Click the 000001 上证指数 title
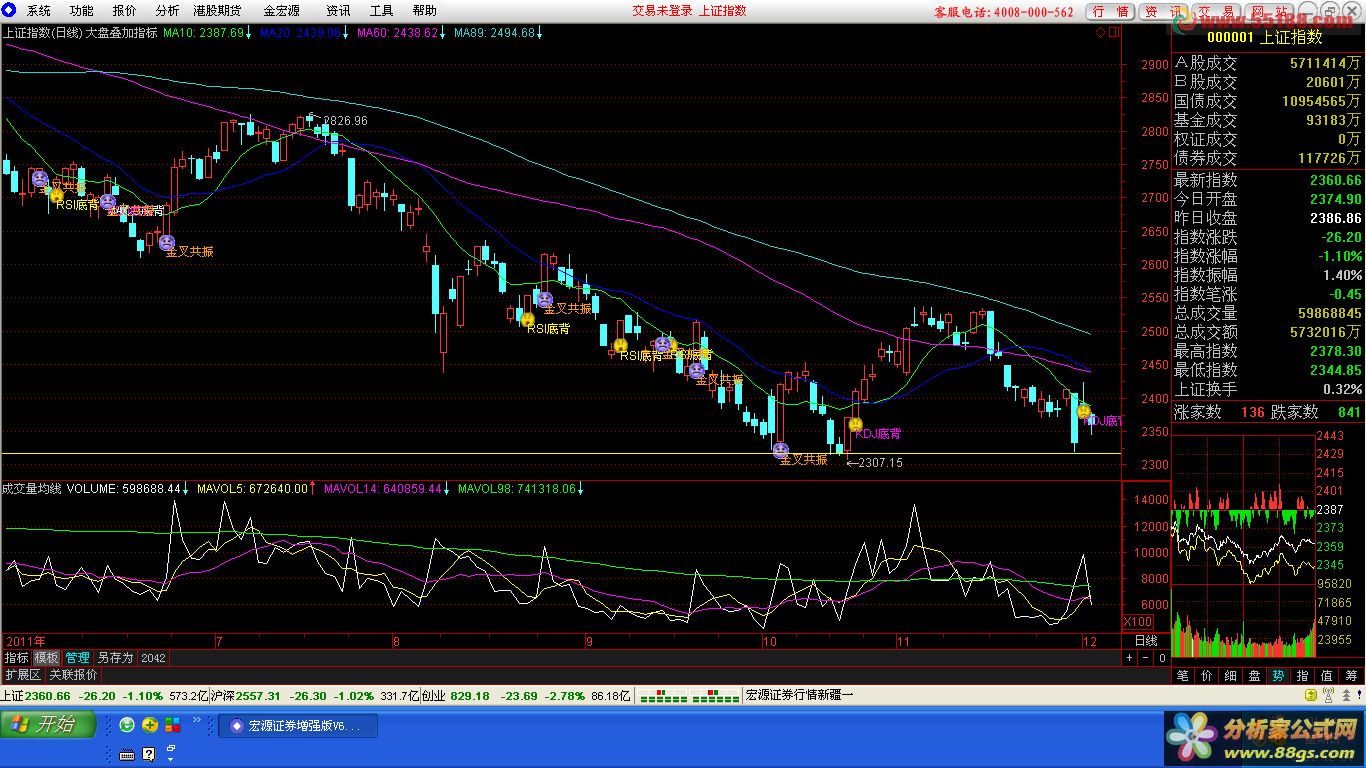 pos(1266,37)
